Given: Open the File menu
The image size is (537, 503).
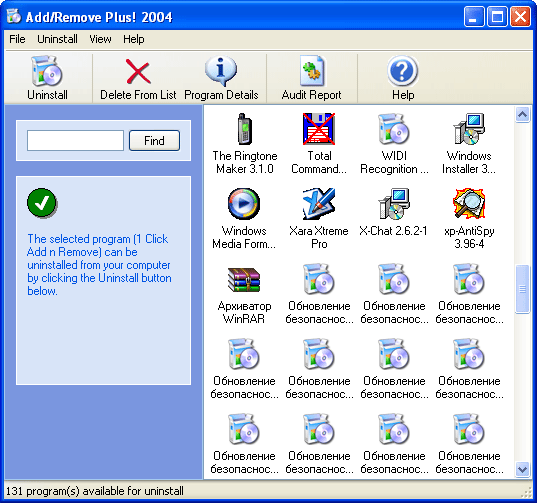Looking at the screenshot, I should click(17, 39).
